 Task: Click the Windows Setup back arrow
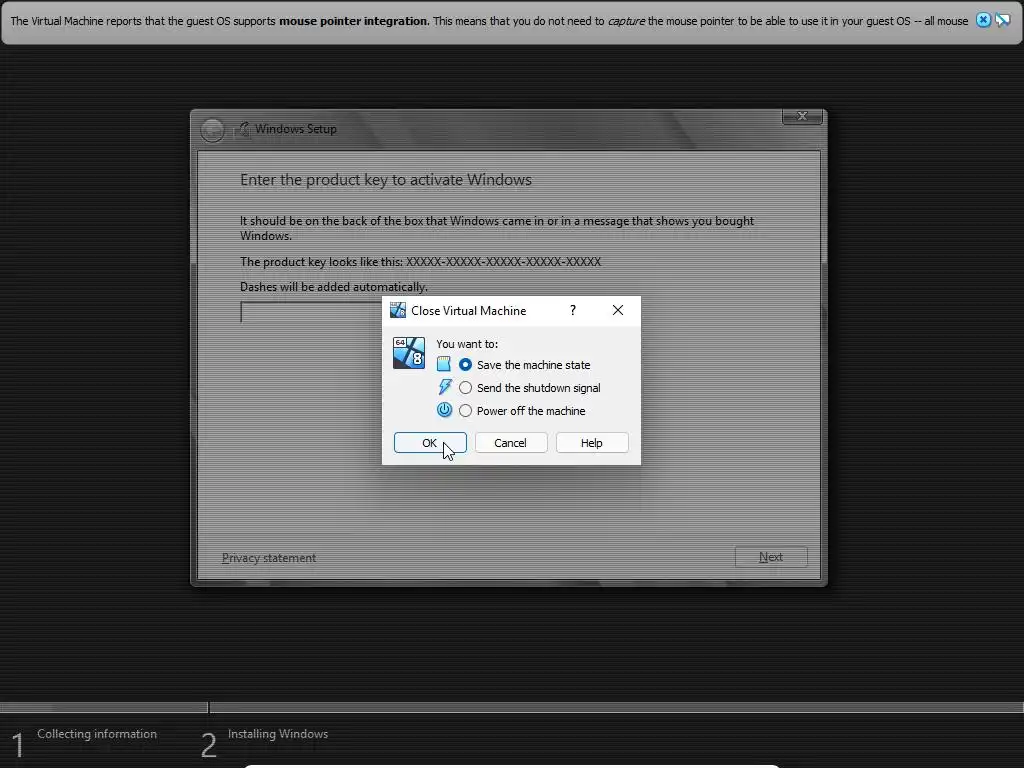point(212,130)
